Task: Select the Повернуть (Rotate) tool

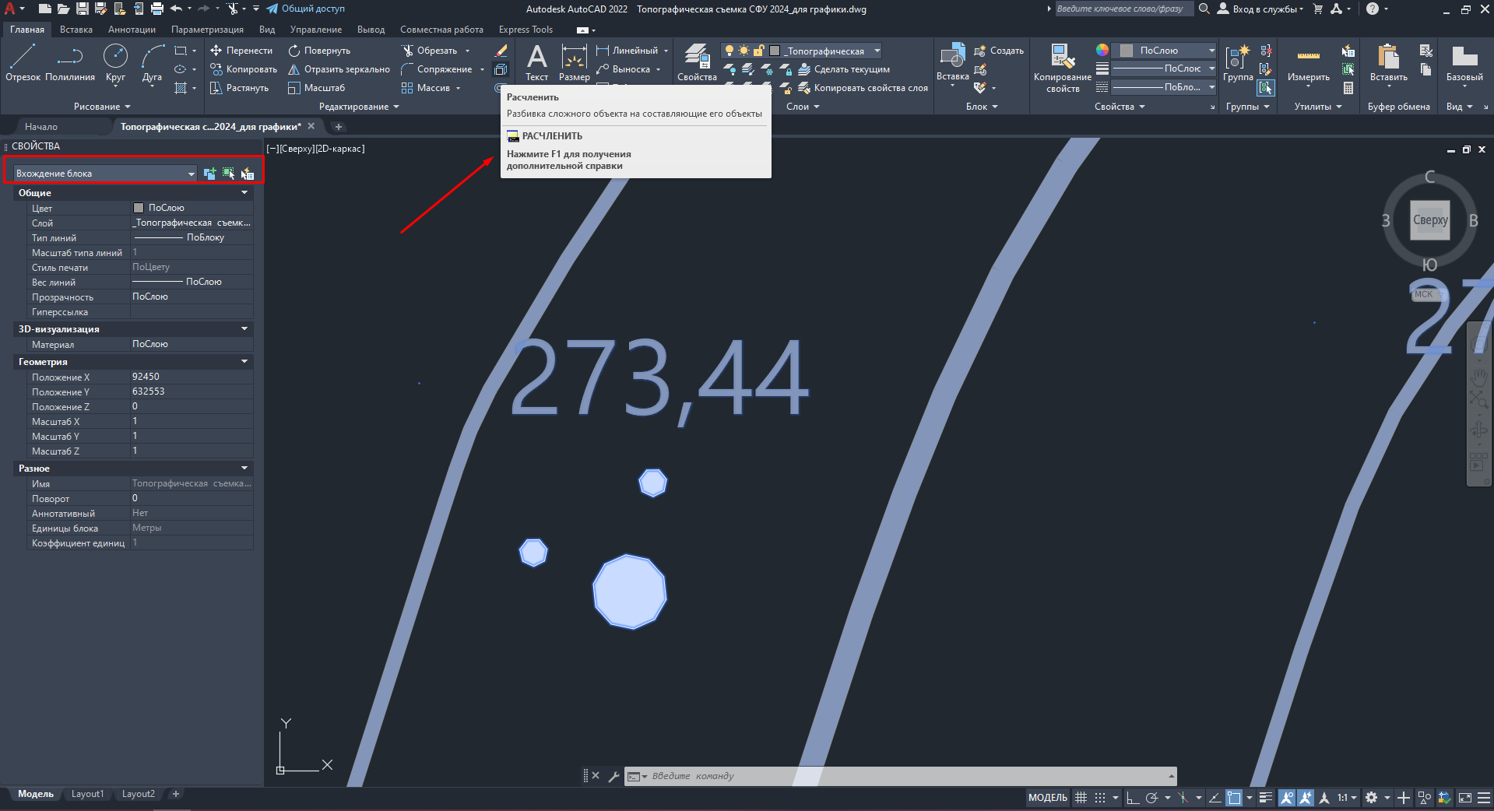Action: click(x=319, y=51)
